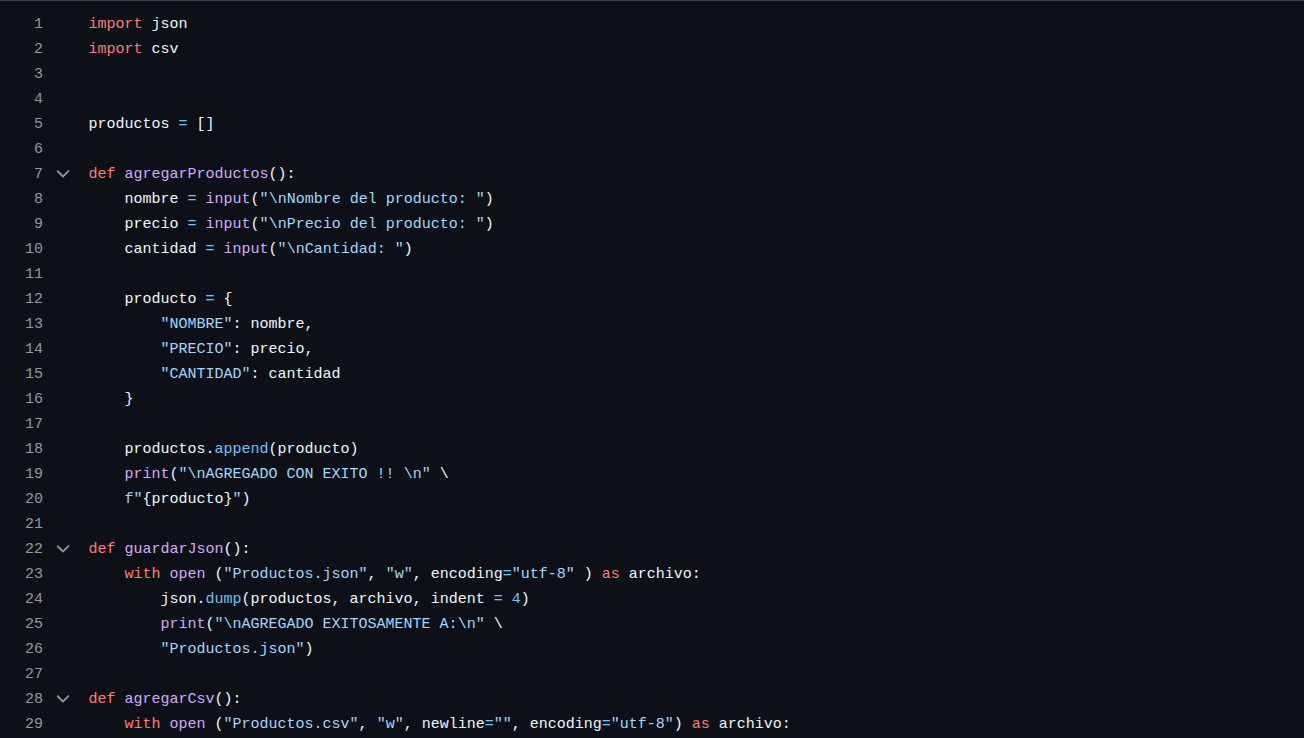Select line number 5 in the gutter

38,123
